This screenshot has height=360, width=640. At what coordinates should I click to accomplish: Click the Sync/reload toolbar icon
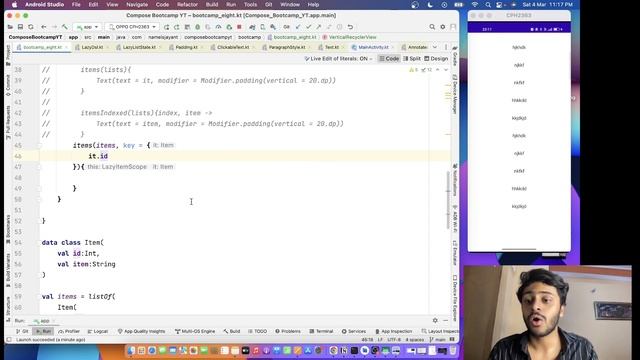coord(31,27)
